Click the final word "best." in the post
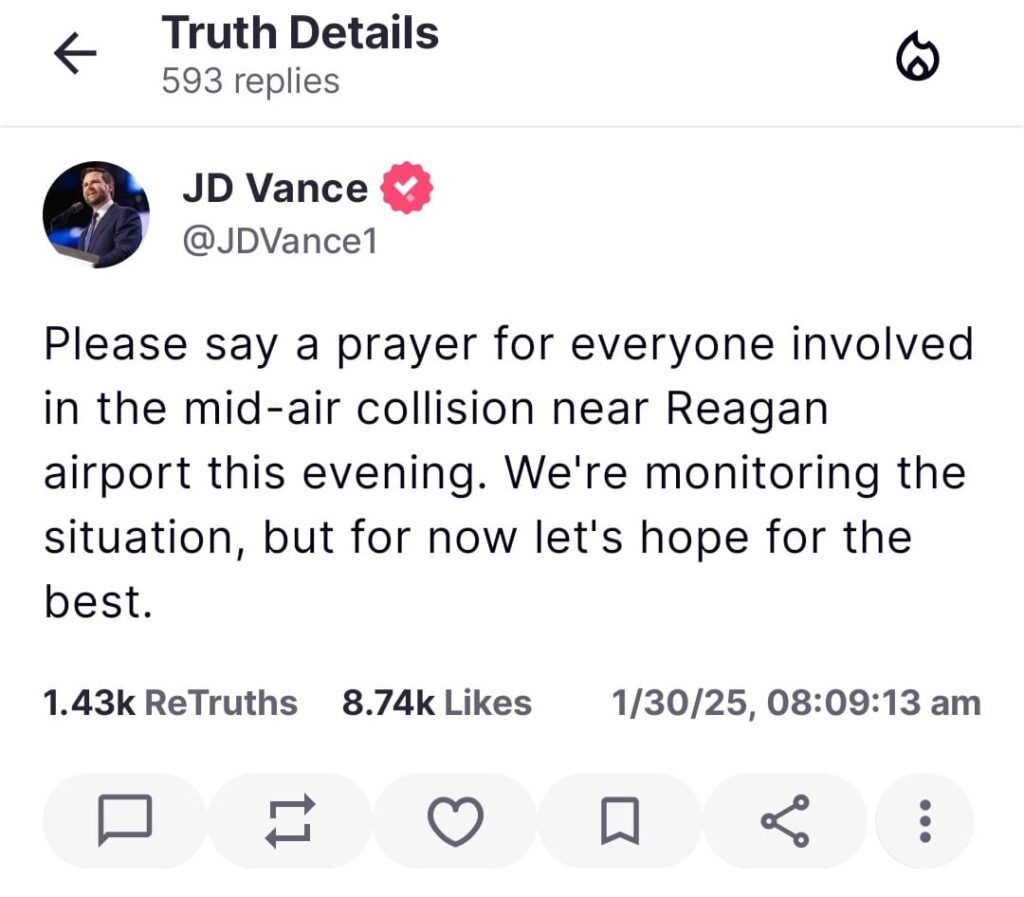 tap(97, 603)
